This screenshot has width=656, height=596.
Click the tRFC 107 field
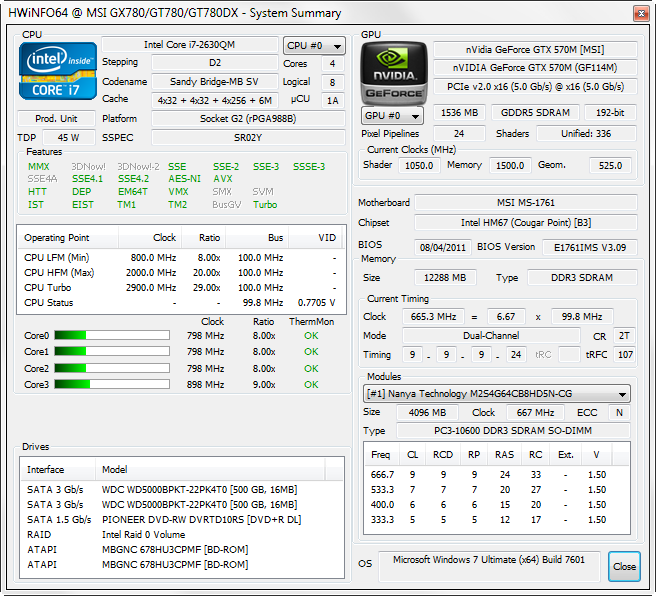pyautogui.click(x=625, y=355)
